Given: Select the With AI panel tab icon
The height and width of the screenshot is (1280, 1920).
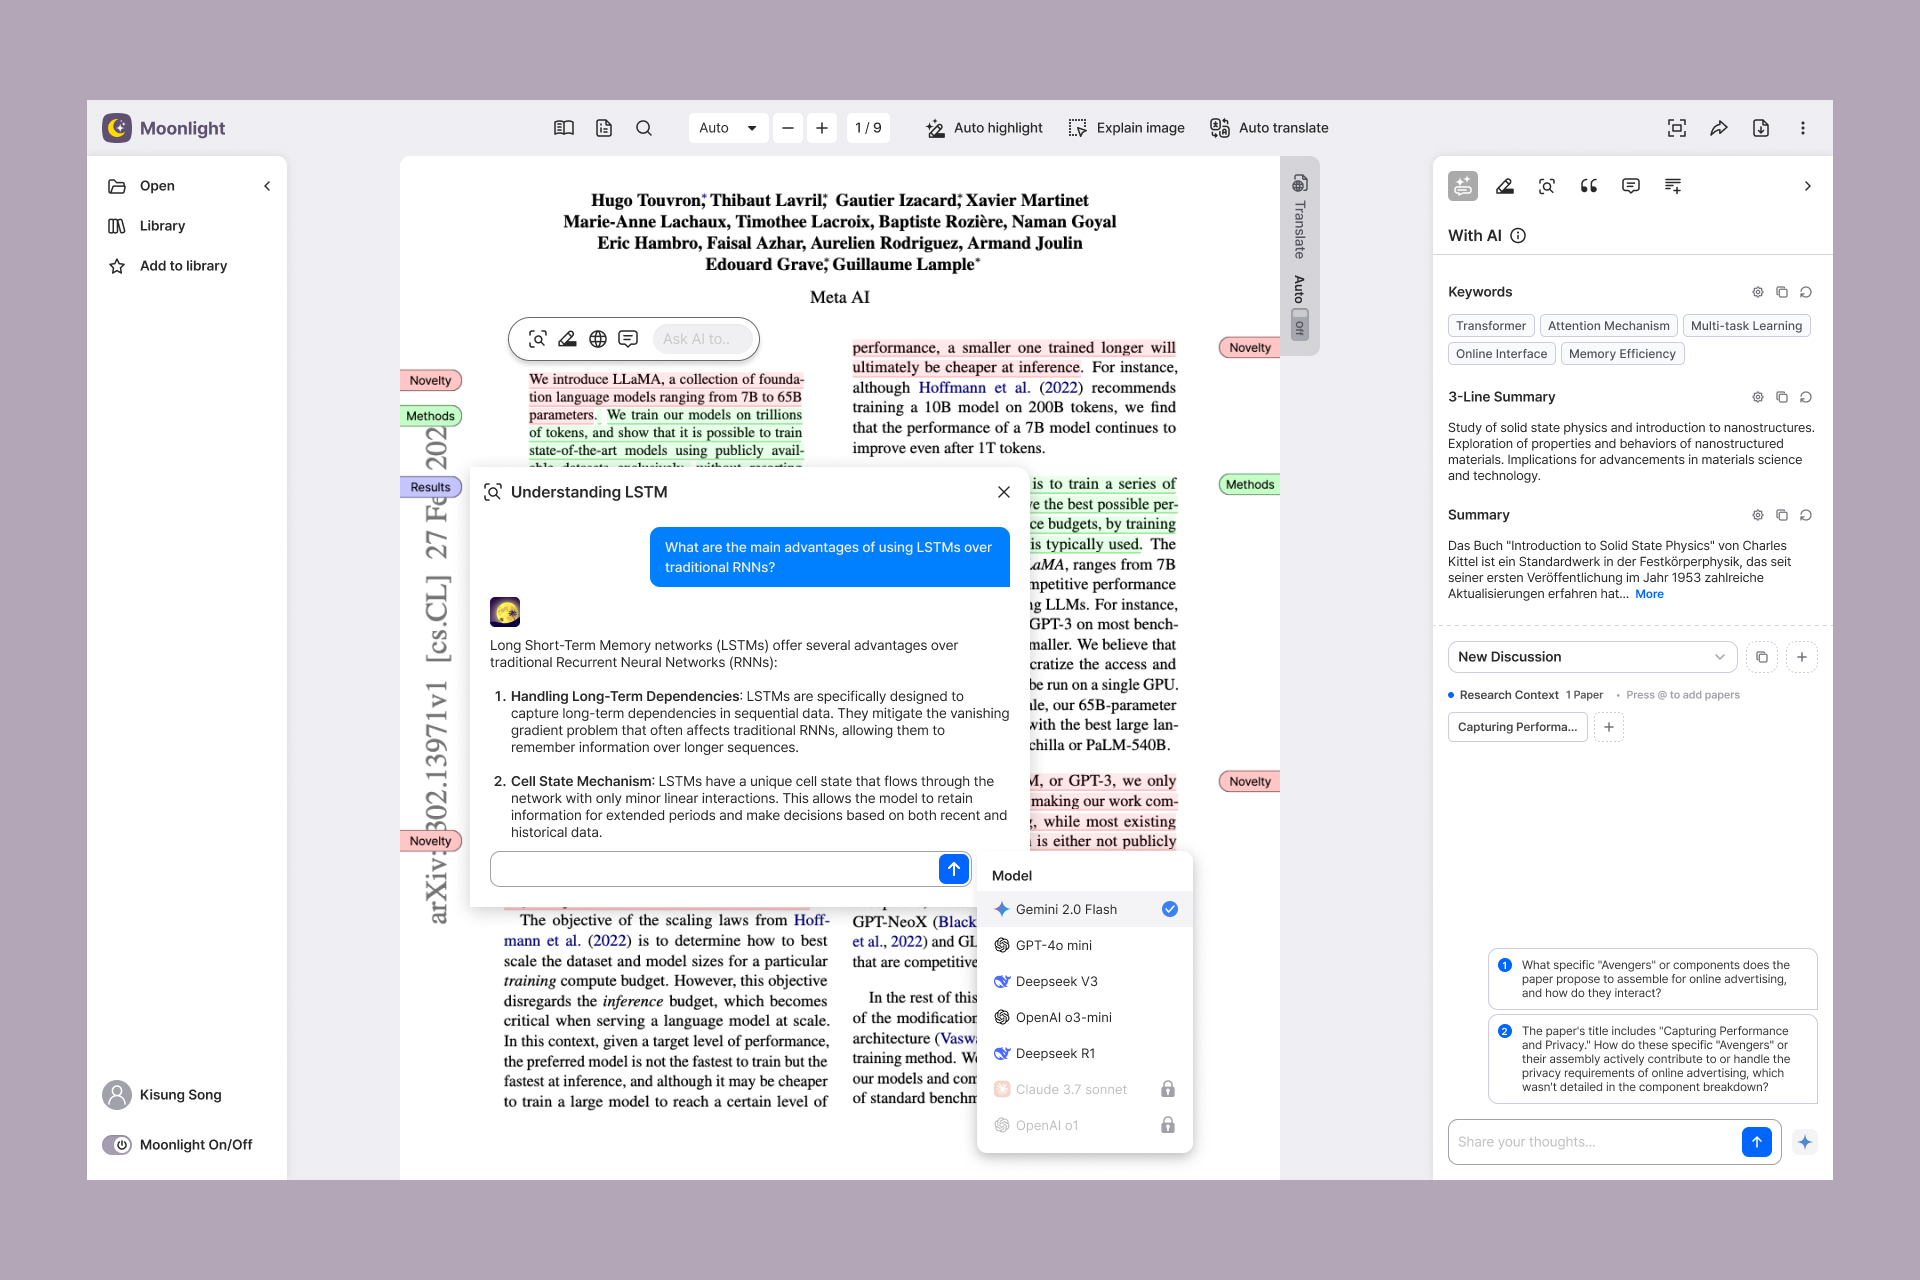Looking at the screenshot, I should (x=1463, y=186).
